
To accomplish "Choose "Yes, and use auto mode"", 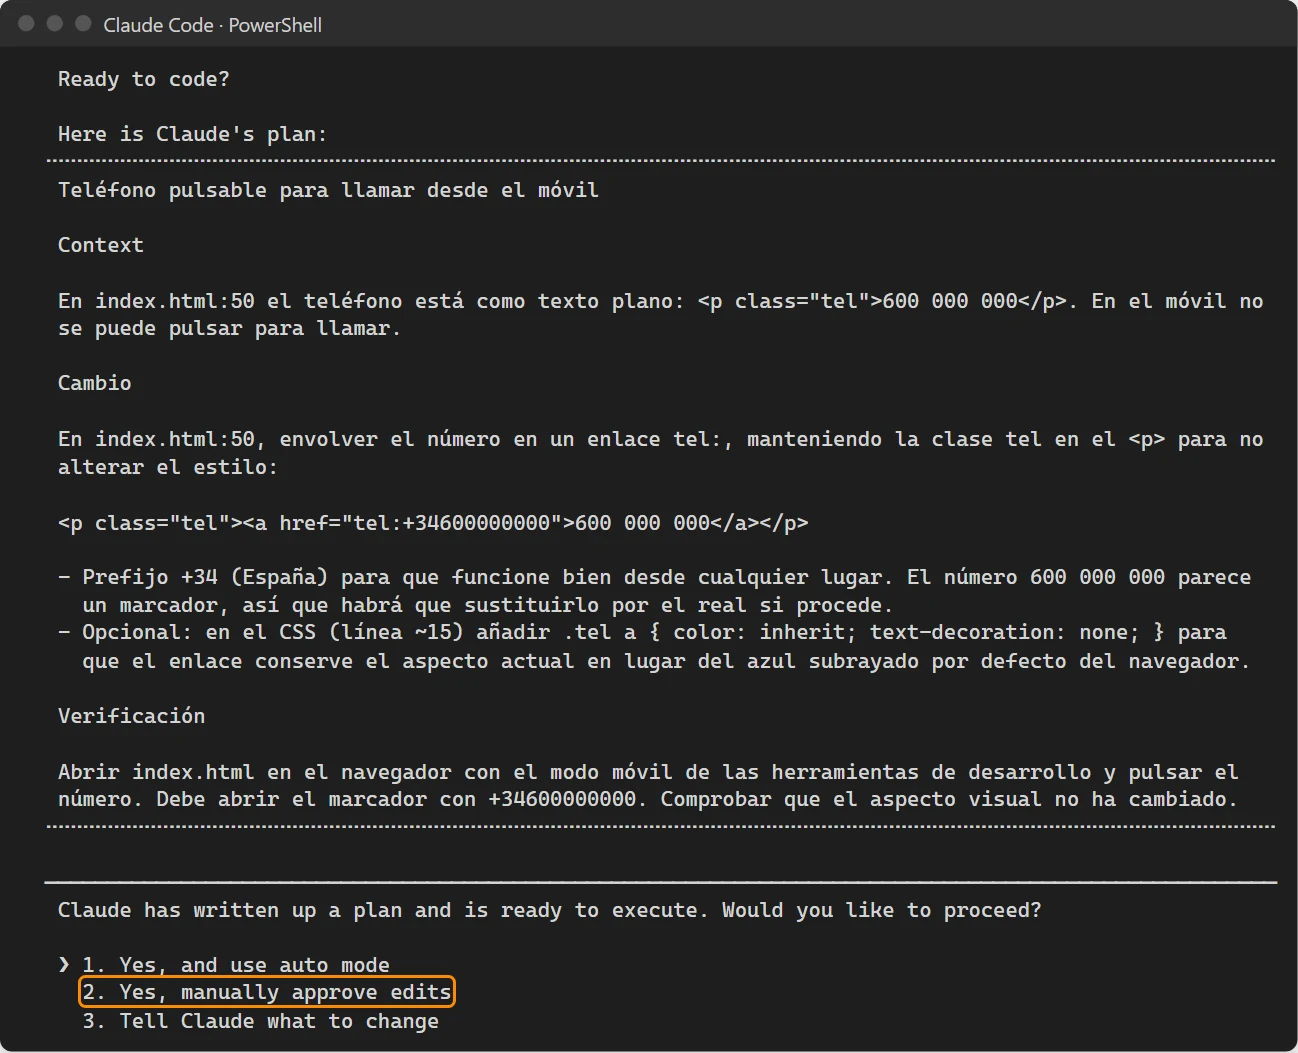I will [x=236, y=965].
